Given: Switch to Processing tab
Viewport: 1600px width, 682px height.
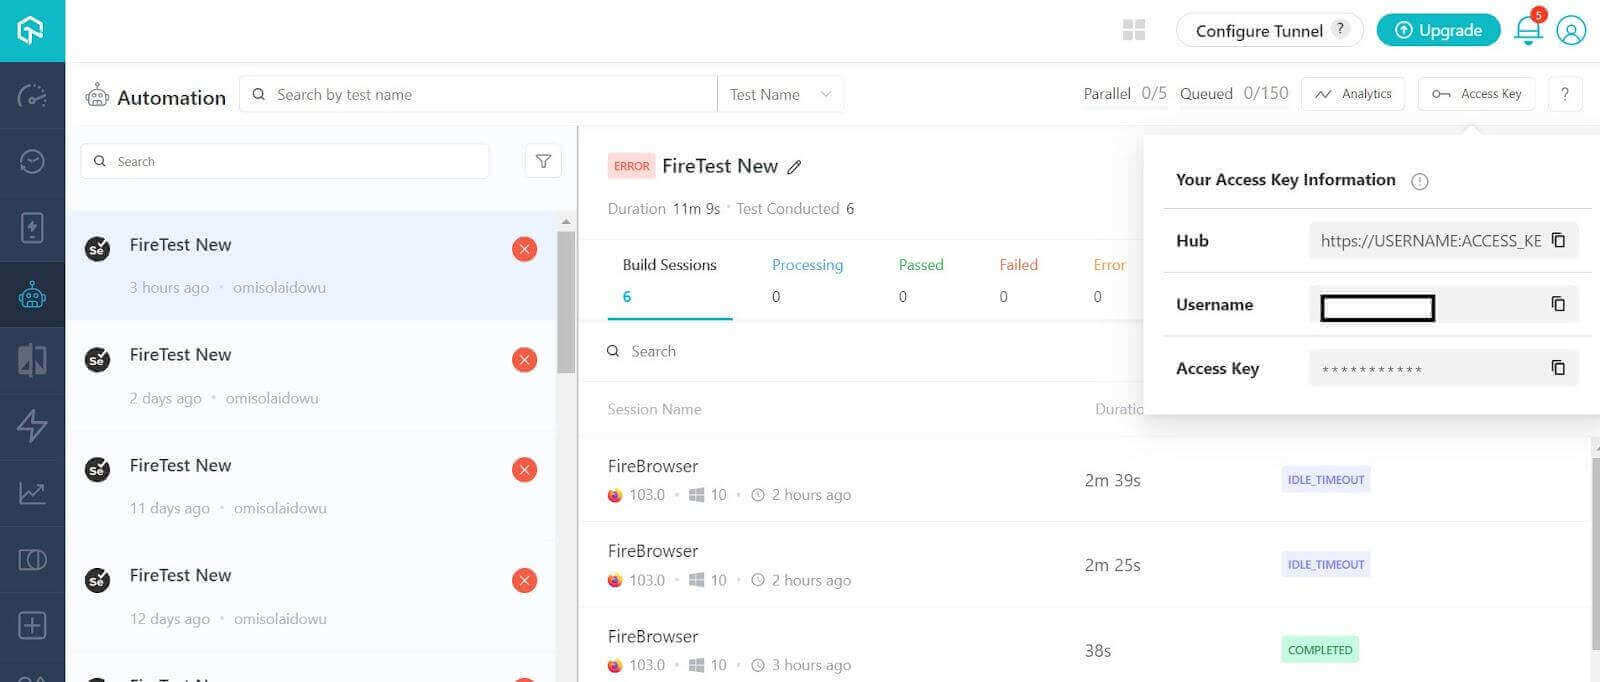Looking at the screenshot, I should click(807, 280).
